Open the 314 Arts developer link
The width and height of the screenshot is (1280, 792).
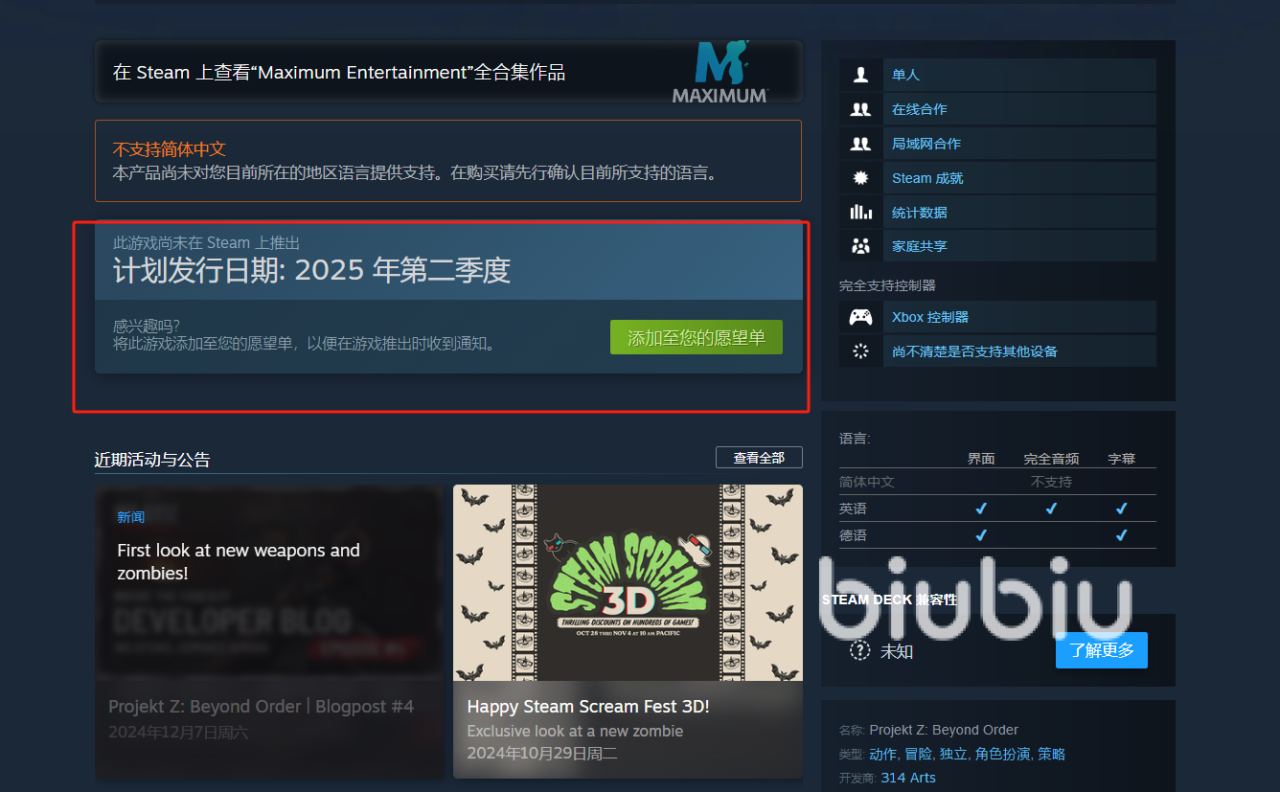[x=908, y=777]
